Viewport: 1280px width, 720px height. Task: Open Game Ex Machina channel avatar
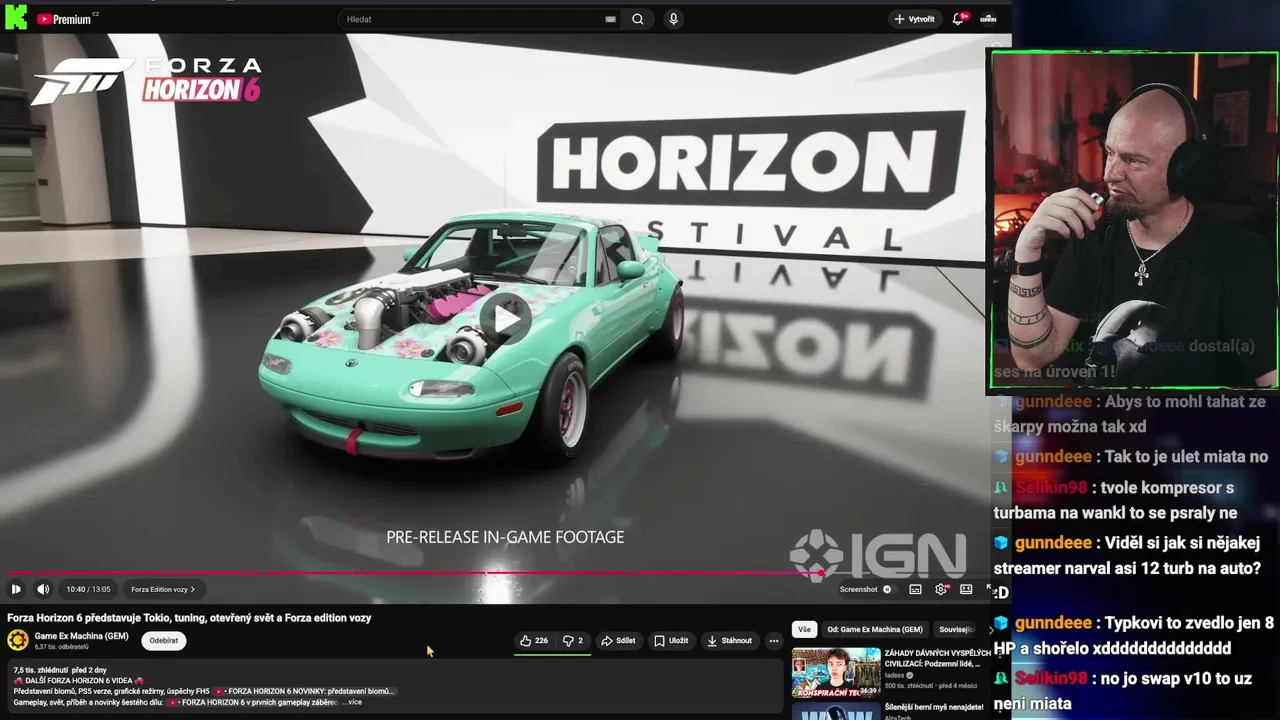18,640
